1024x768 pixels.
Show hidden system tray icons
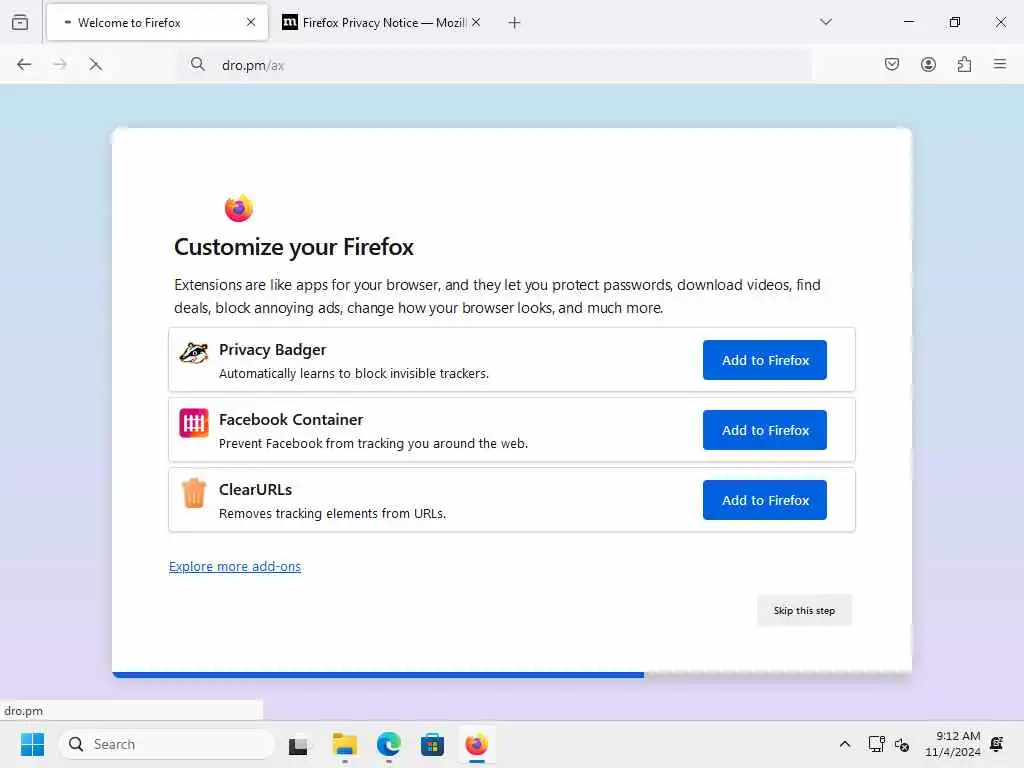[844, 744]
